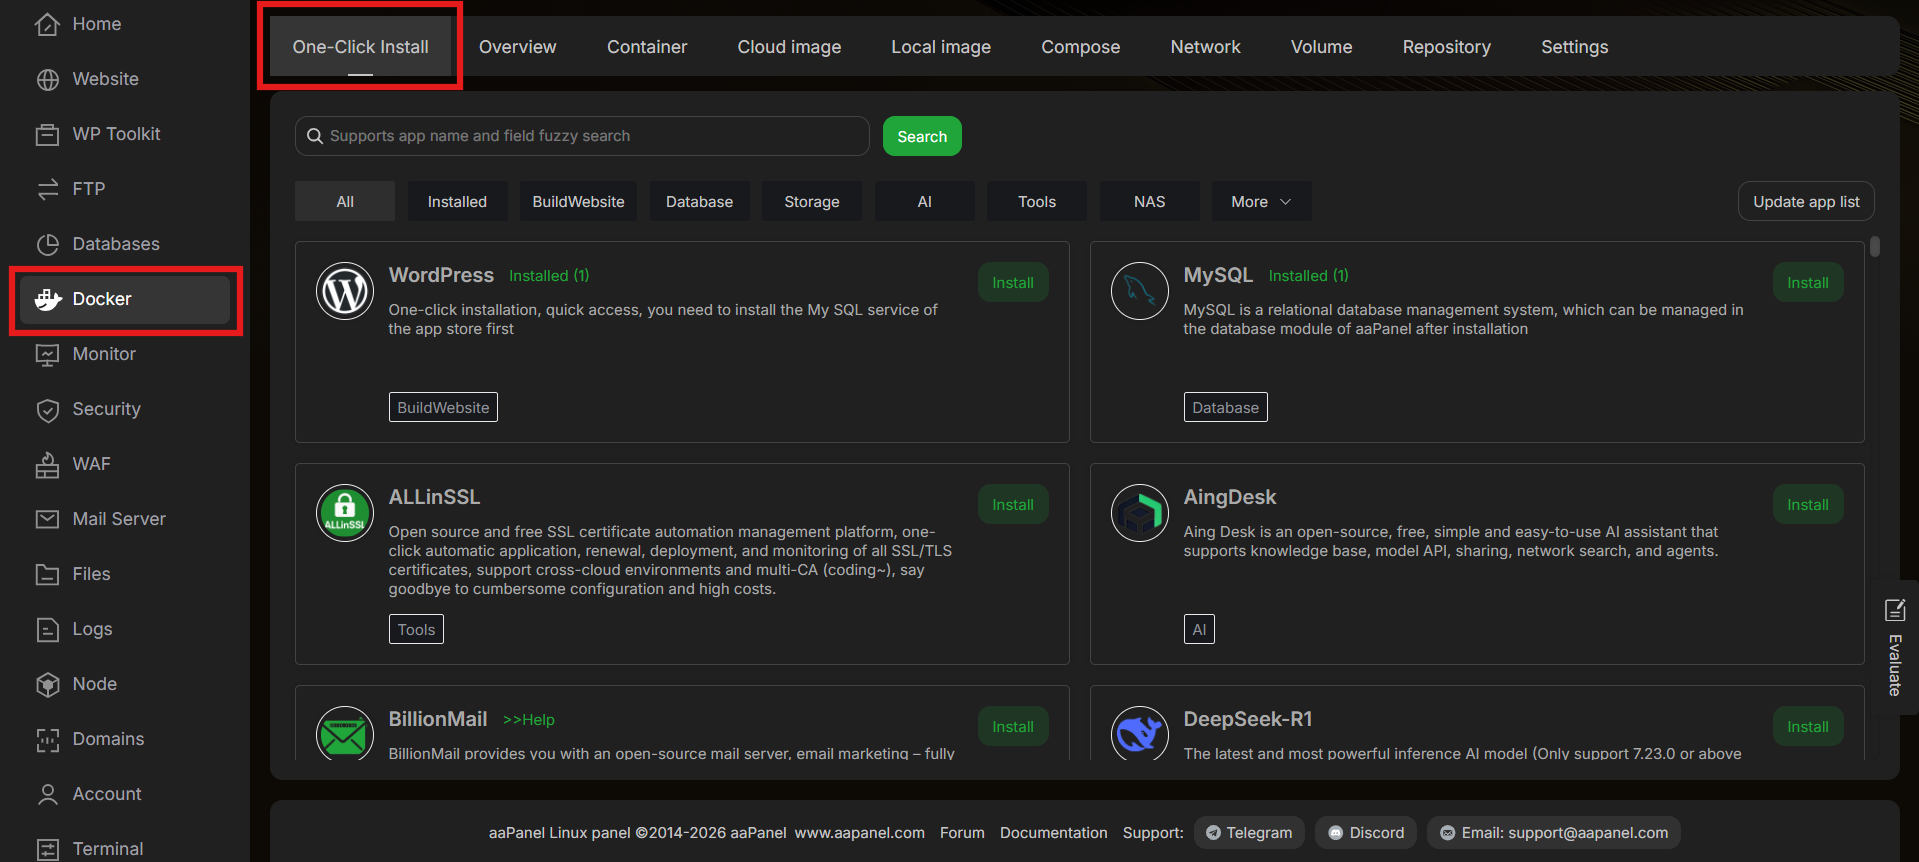The image size is (1919, 862).
Task: Install the WordPress app
Action: (1013, 283)
